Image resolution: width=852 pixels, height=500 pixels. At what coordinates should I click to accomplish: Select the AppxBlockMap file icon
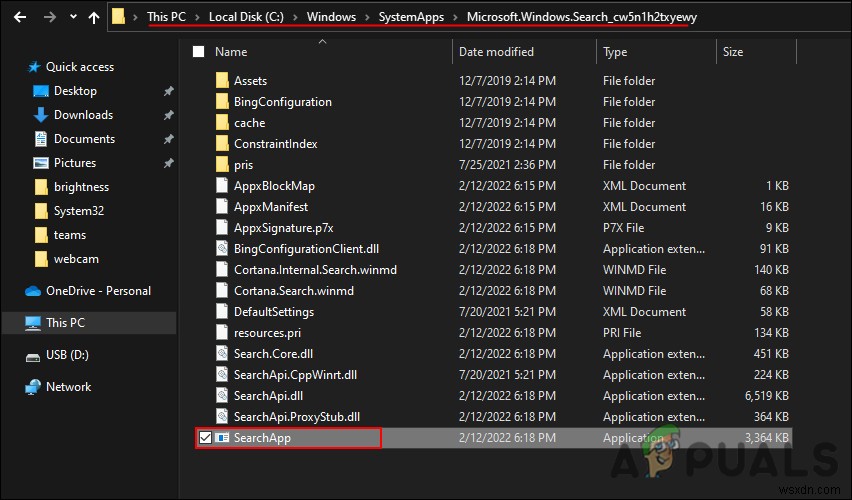point(222,185)
